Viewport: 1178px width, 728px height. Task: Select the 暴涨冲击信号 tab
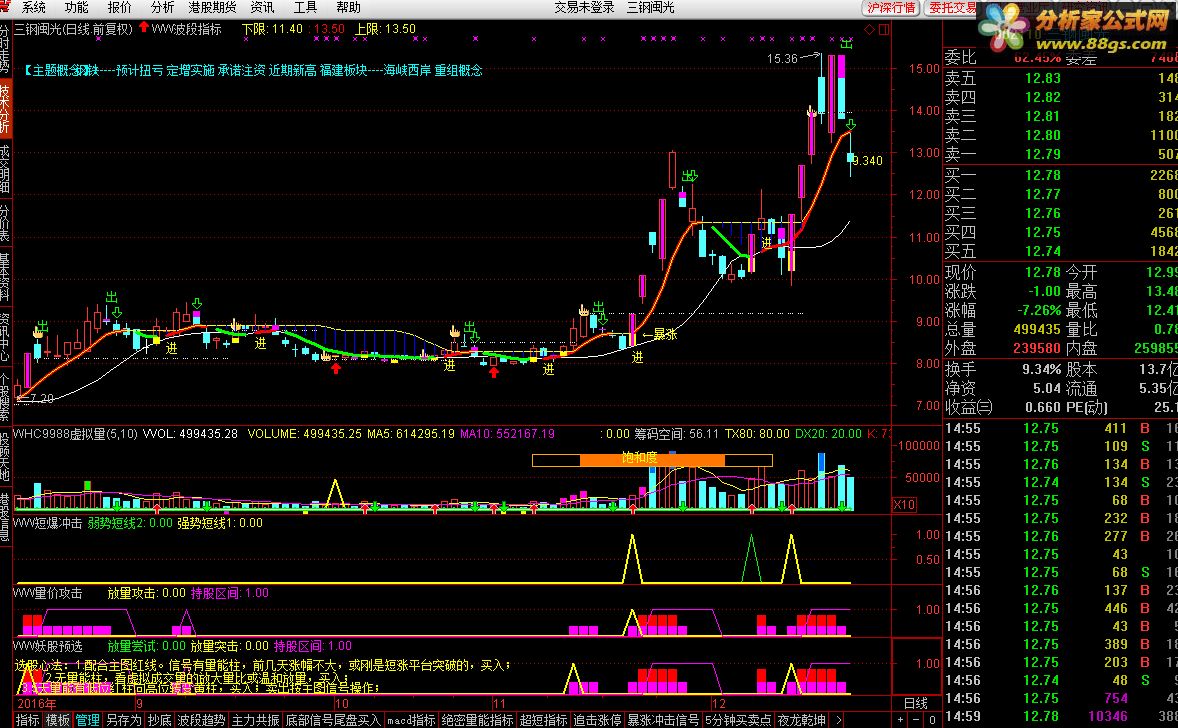pyautogui.click(x=663, y=720)
